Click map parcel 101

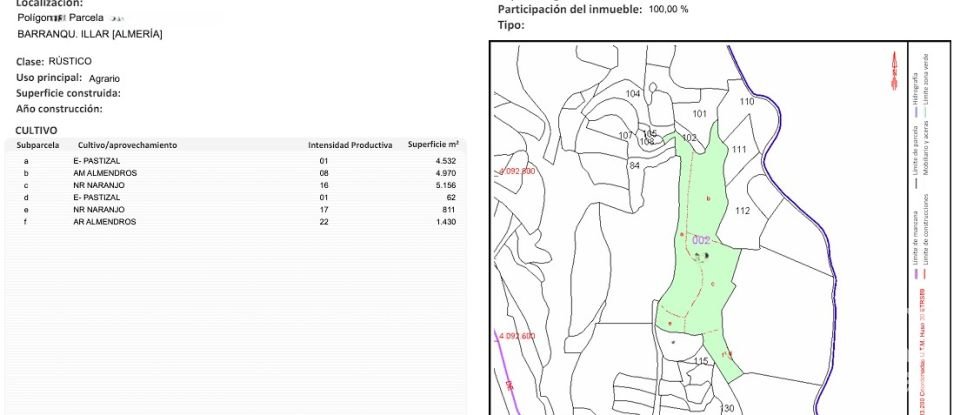pyautogui.click(x=699, y=114)
